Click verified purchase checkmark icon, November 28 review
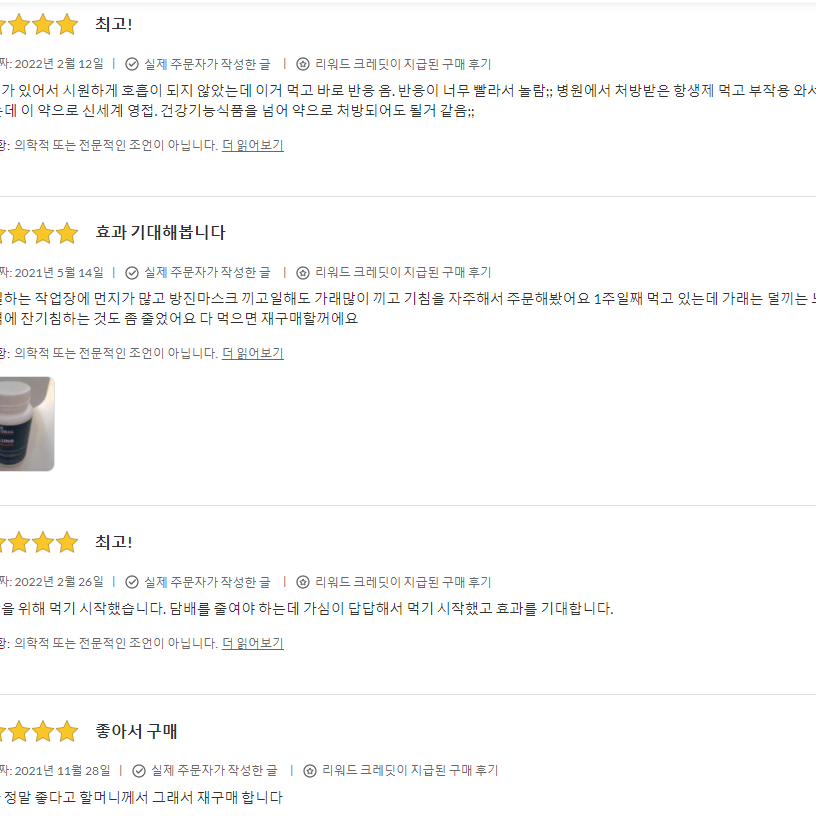 click(139, 771)
